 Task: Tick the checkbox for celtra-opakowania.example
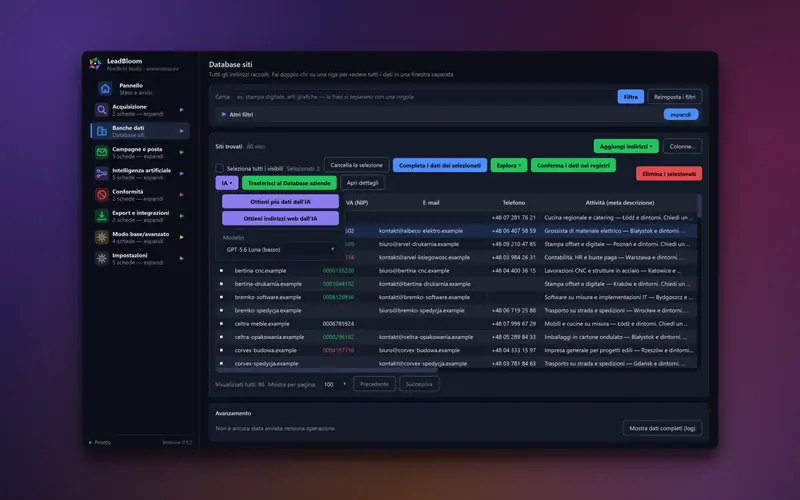pos(221,337)
